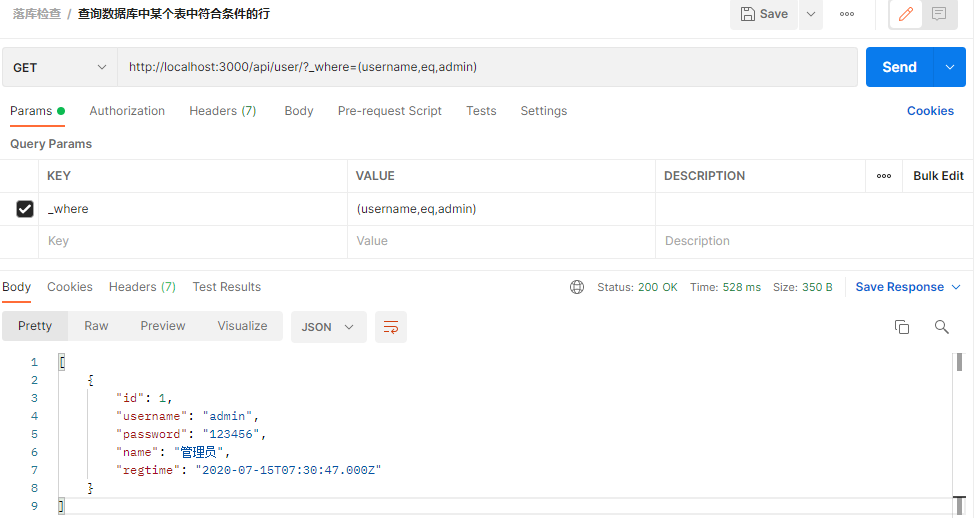
Task: Select the Raw response view
Action: coord(97,326)
